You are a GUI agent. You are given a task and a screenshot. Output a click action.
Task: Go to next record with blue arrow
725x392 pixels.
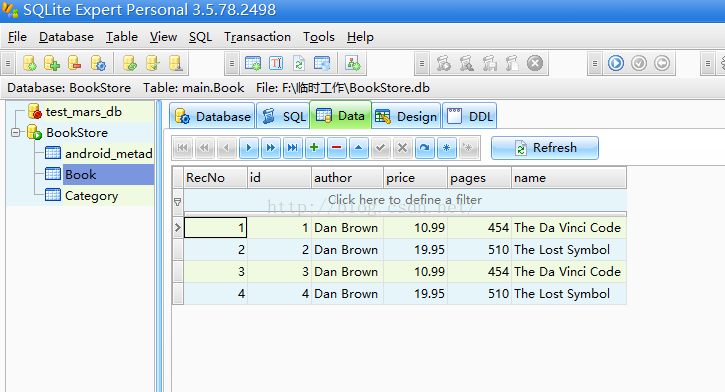tap(249, 148)
